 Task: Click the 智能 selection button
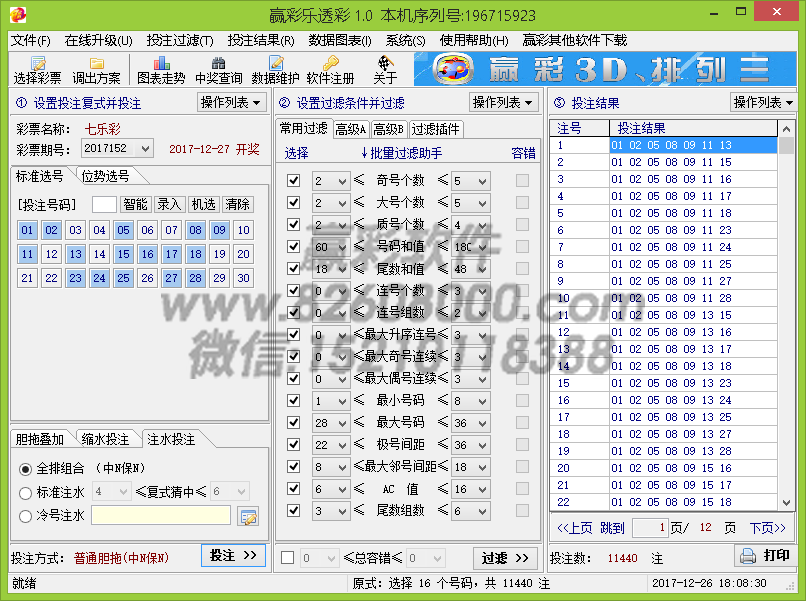[x=136, y=205]
